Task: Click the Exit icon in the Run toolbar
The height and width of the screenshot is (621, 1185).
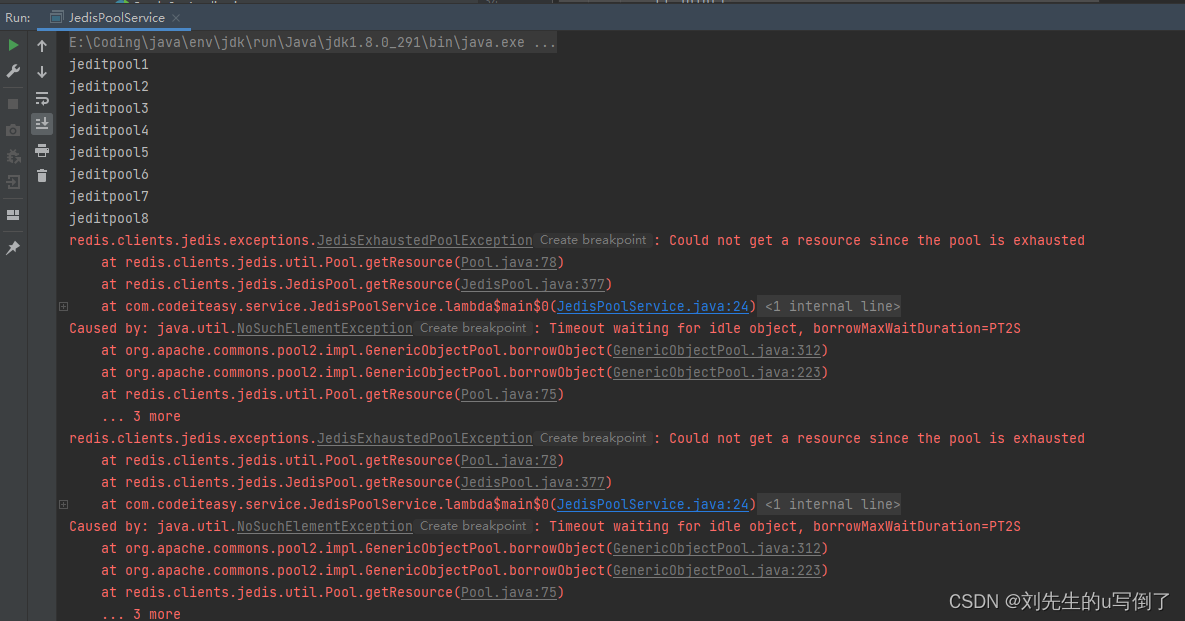Action: point(13,182)
